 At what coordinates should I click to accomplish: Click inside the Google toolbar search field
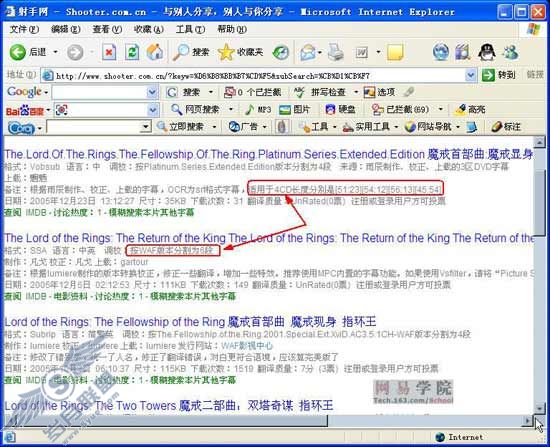click(100, 92)
